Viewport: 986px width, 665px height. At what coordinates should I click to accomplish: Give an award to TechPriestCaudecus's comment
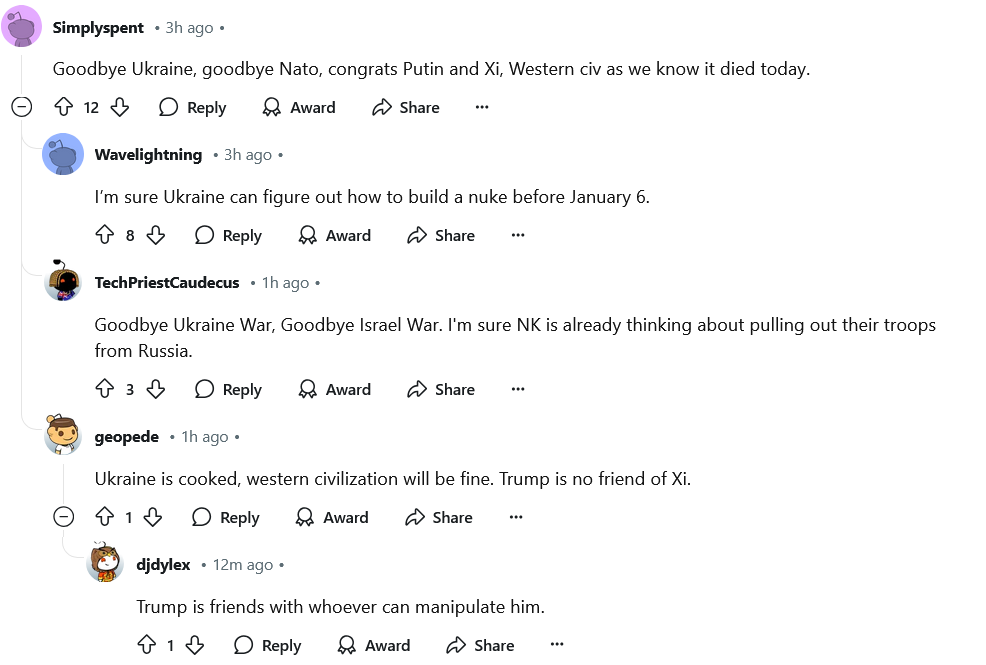[x=334, y=389]
